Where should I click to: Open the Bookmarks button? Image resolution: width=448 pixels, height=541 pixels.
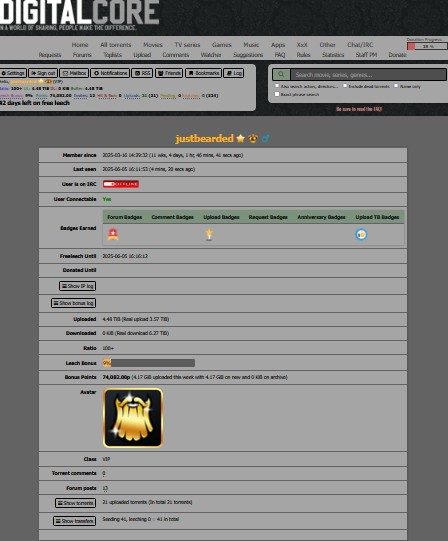(x=204, y=73)
